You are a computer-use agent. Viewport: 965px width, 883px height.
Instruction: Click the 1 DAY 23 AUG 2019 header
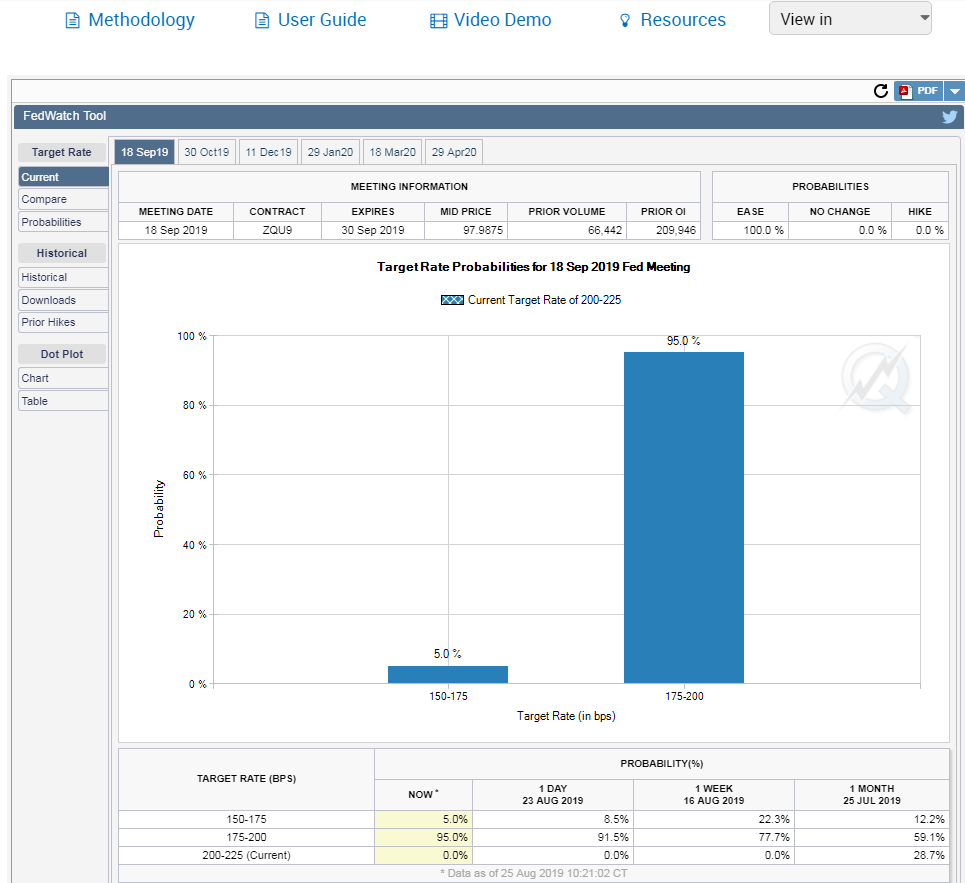coord(553,794)
